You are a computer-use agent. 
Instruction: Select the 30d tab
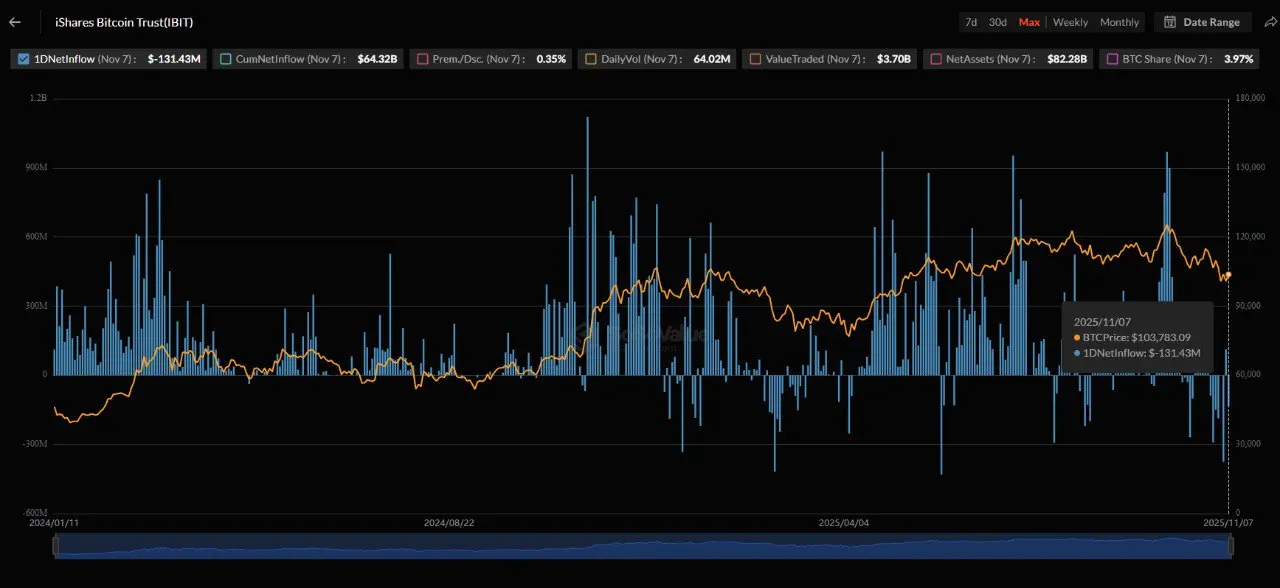point(997,21)
